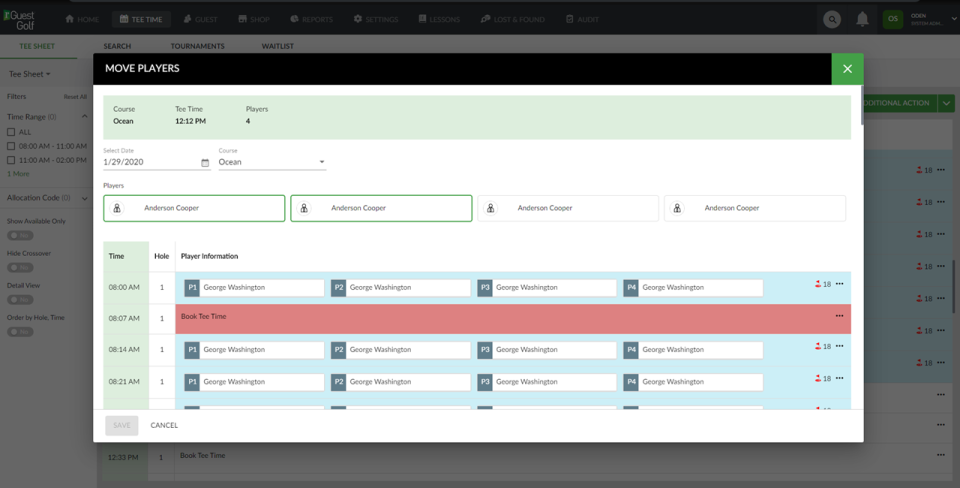This screenshot has width=960, height=488.
Task: Collapse the Time Range filter section
Action: (x=84, y=116)
